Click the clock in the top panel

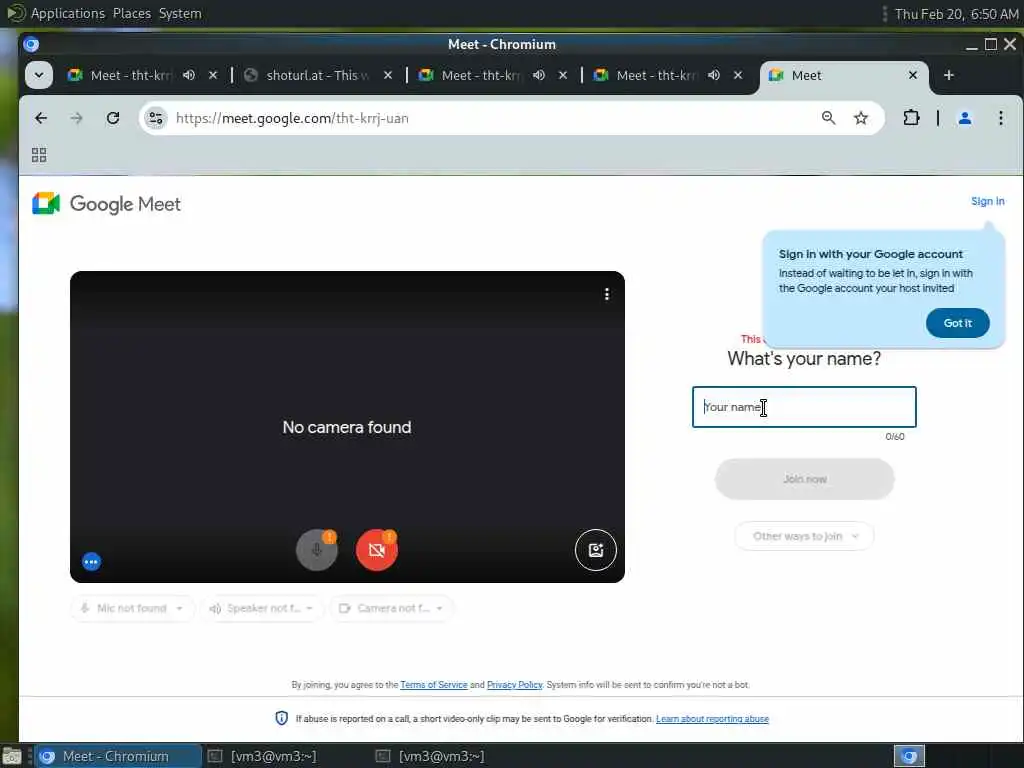[x=956, y=14]
